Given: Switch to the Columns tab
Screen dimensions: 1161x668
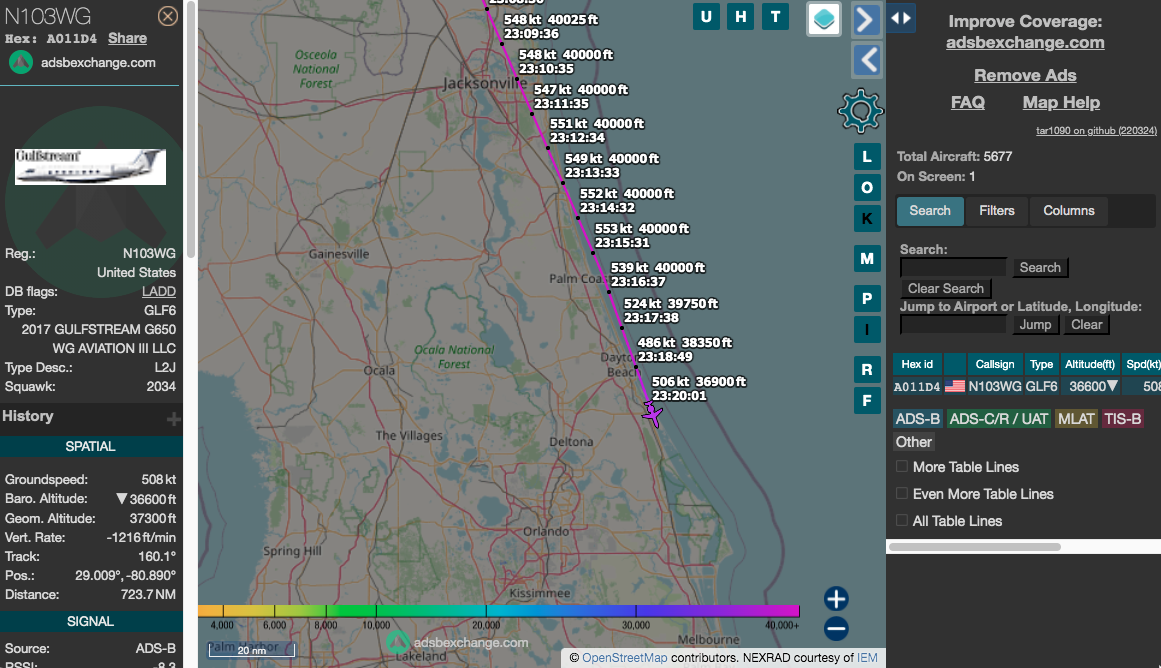Looking at the screenshot, I should click(1068, 211).
